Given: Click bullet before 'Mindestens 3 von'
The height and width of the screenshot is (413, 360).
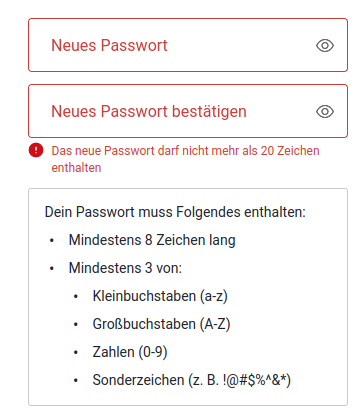Looking at the screenshot, I should pos(52,268).
